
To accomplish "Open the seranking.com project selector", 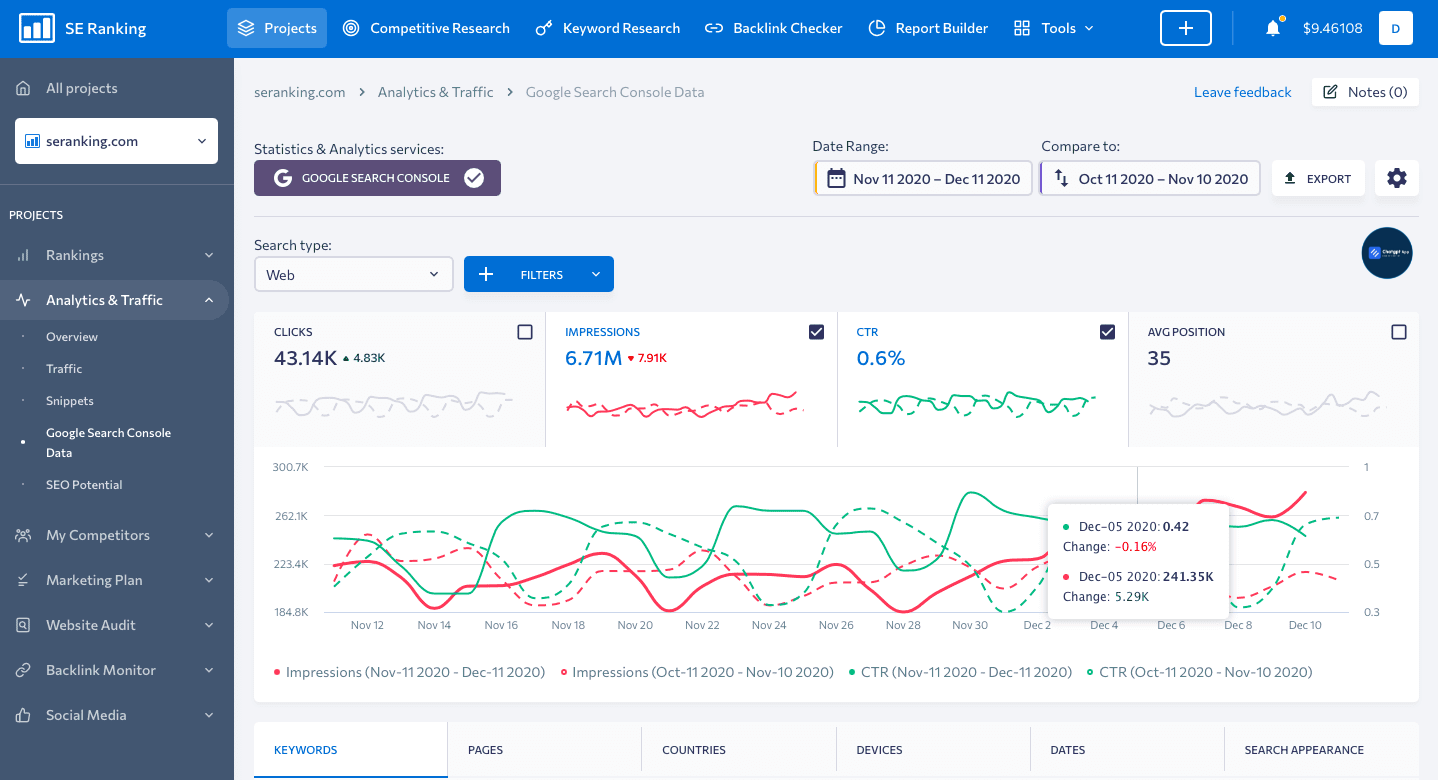I will [116, 141].
